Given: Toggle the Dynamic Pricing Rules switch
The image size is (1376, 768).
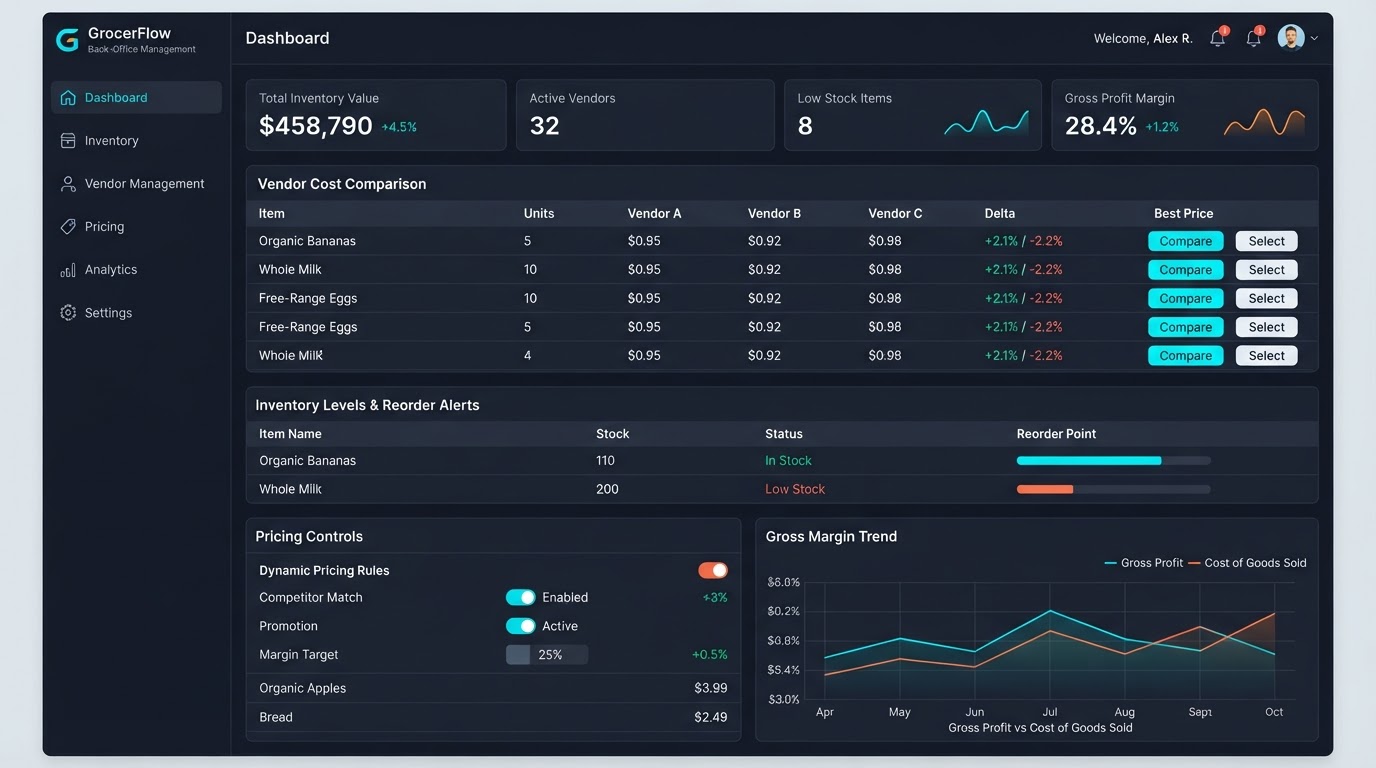Looking at the screenshot, I should tap(713, 570).
